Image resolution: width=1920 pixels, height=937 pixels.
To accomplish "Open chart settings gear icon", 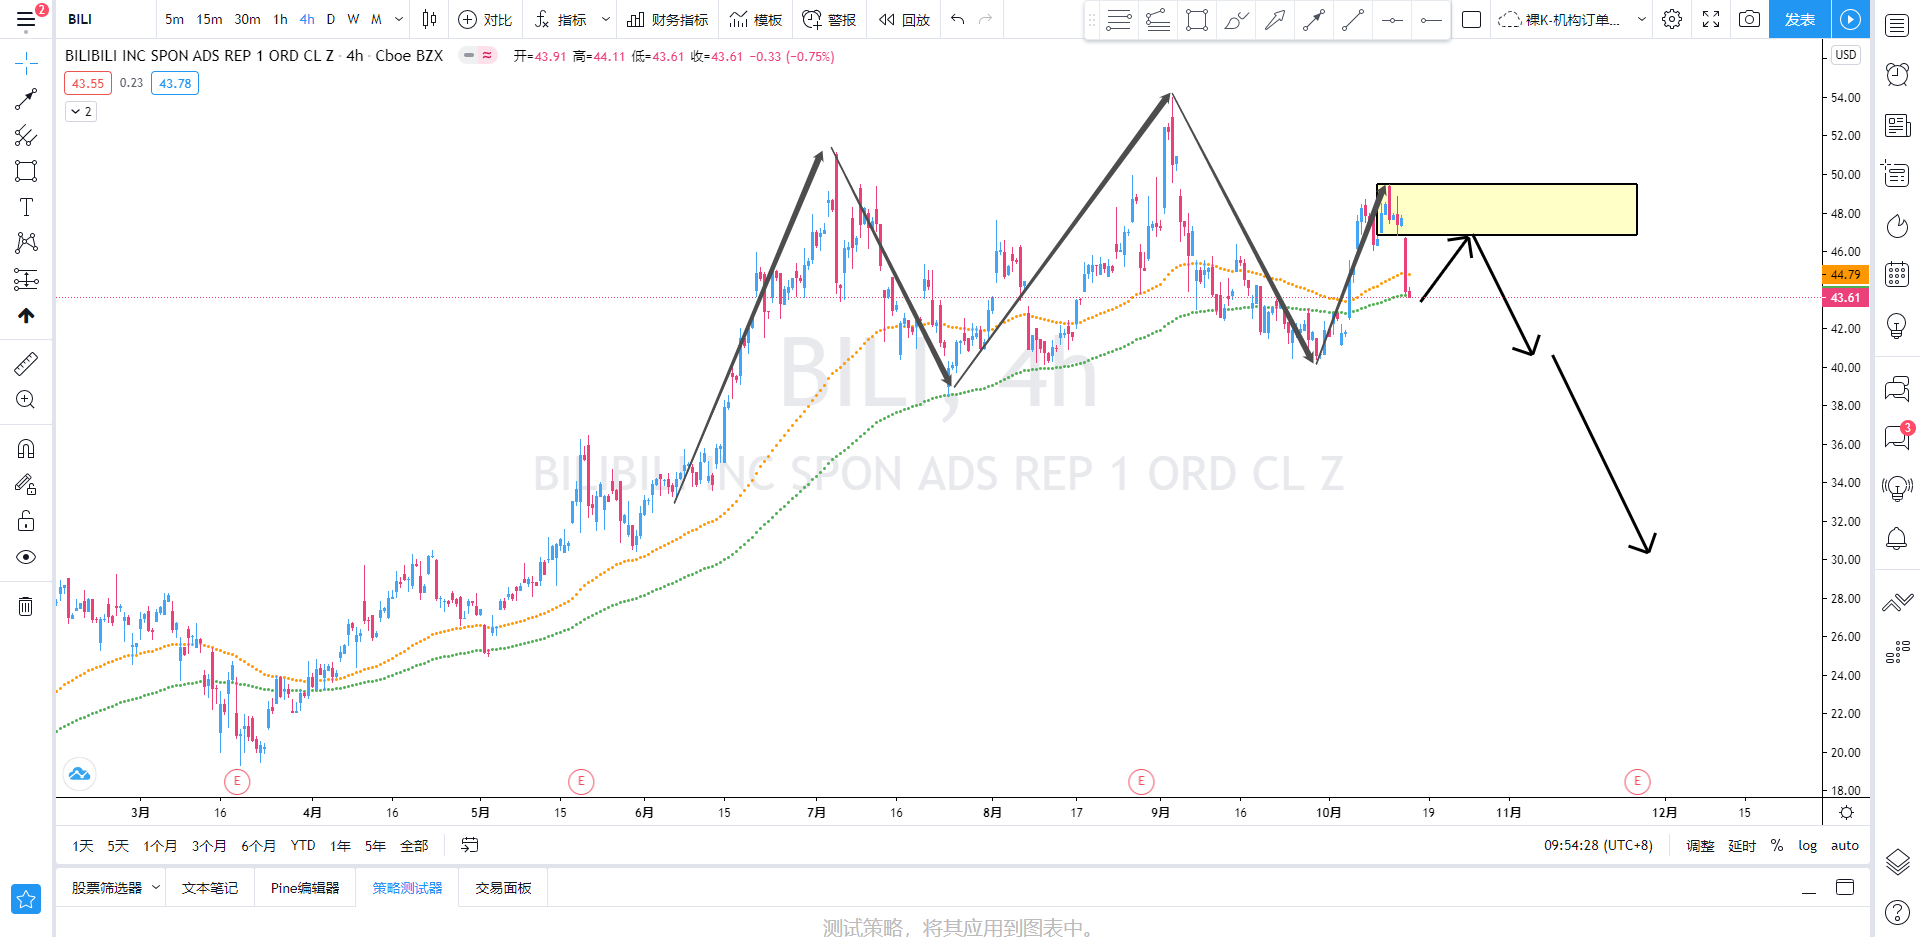I will point(1672,19).
